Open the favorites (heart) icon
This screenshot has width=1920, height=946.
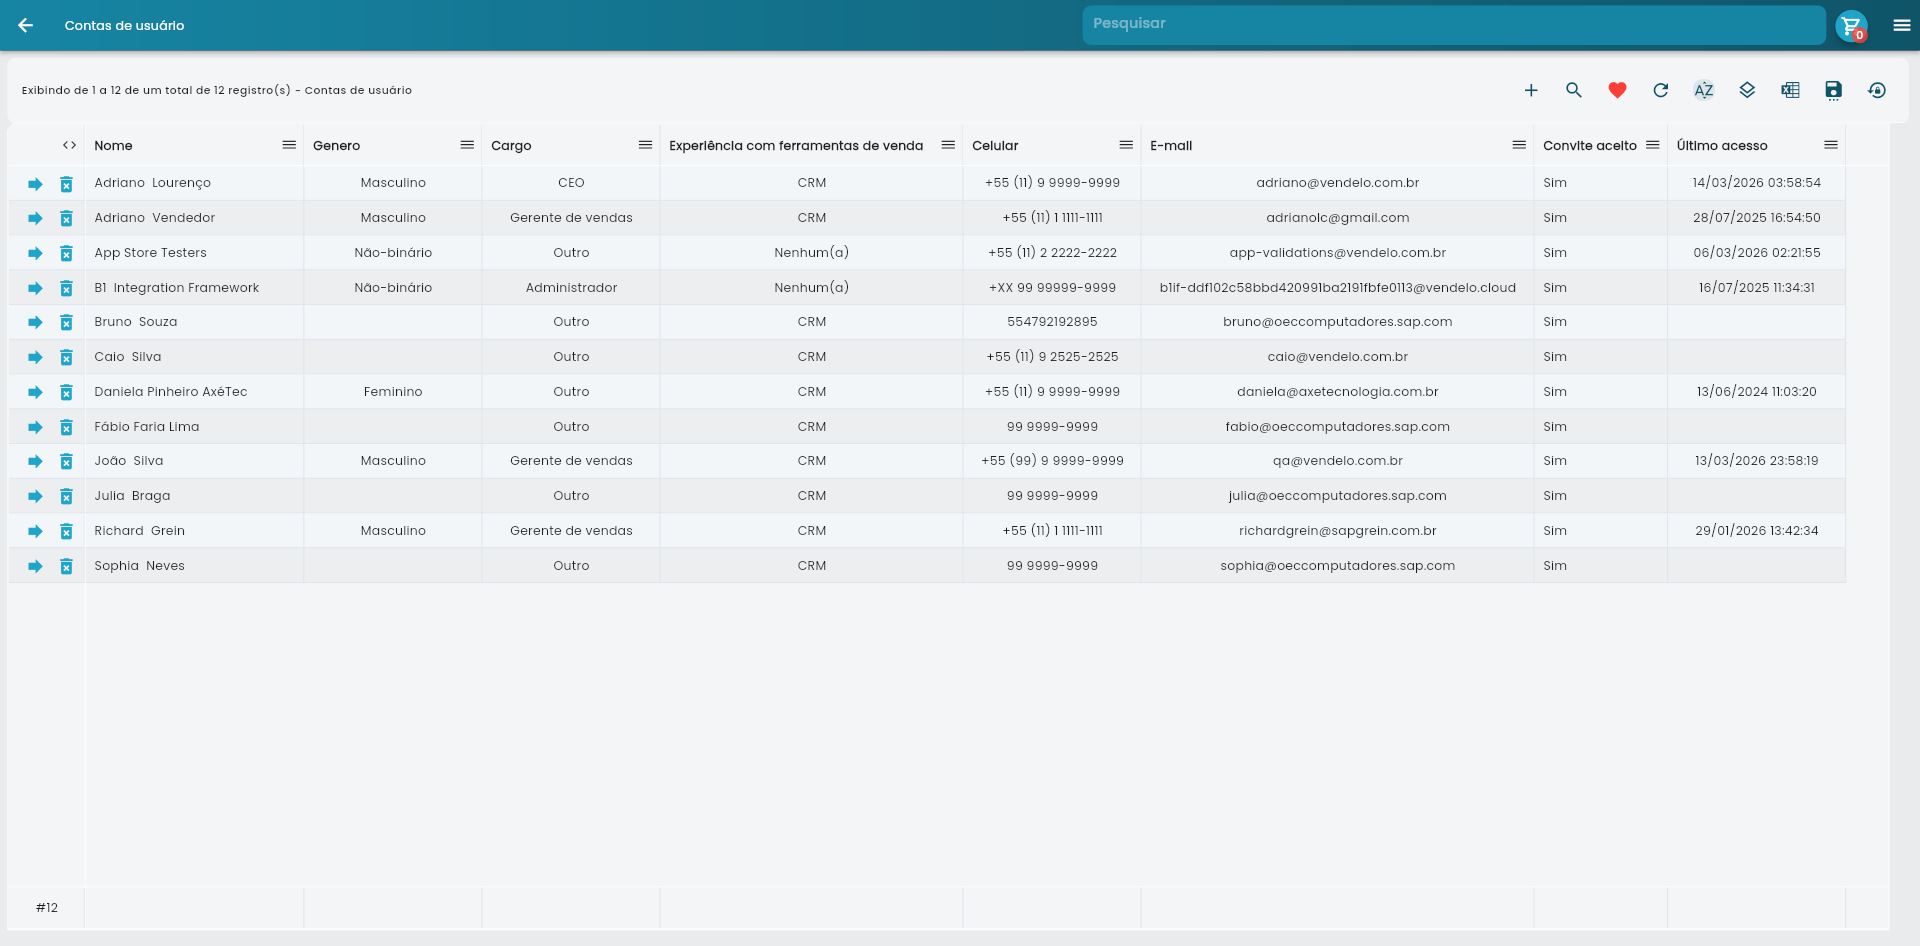[x=1616, y=90]
